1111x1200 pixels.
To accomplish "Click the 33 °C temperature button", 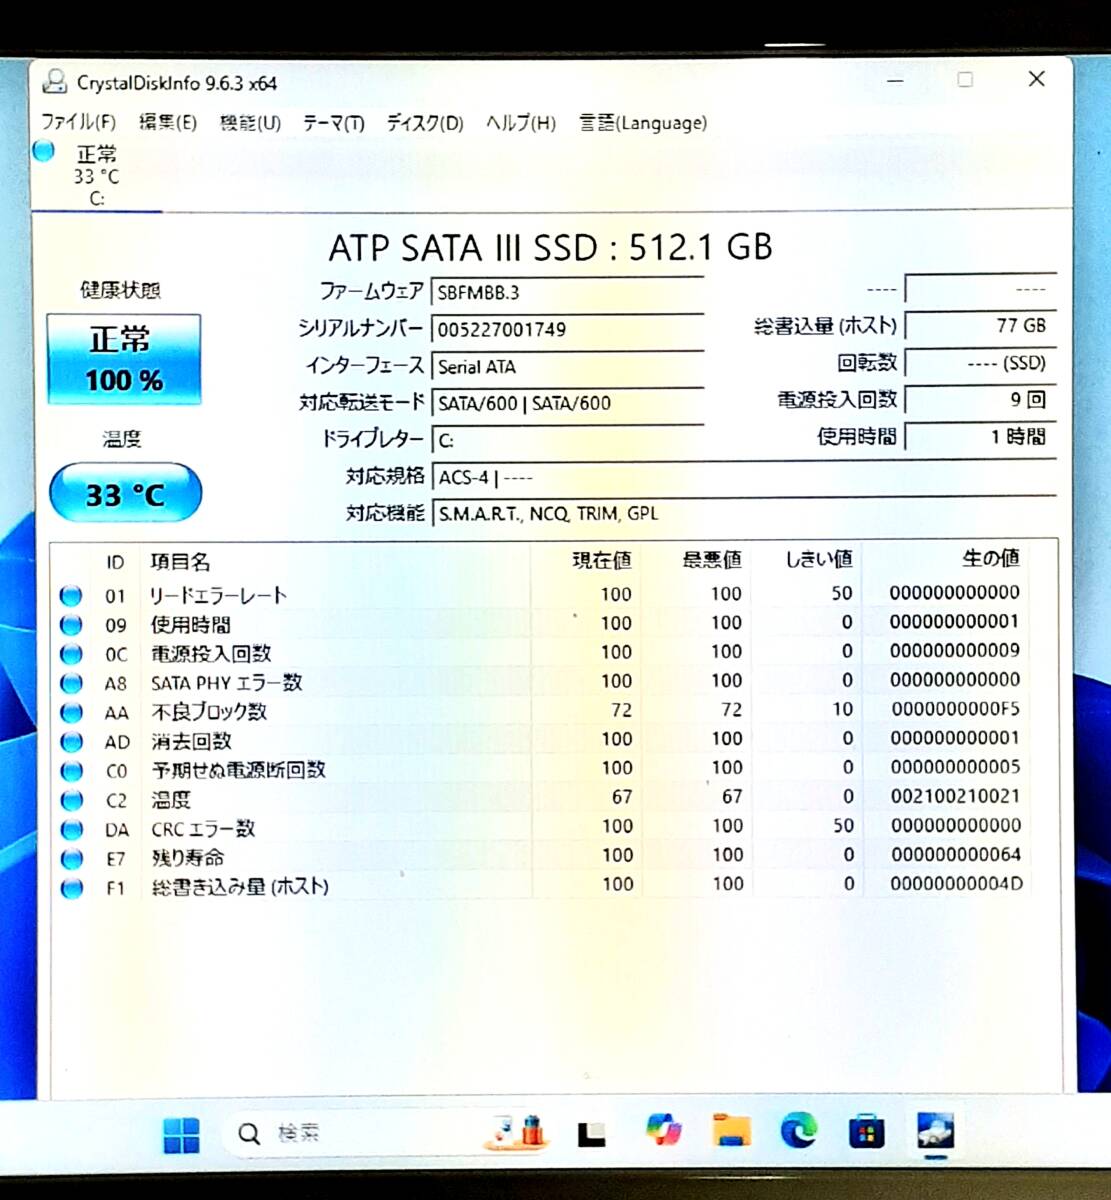I will (125, 493).
